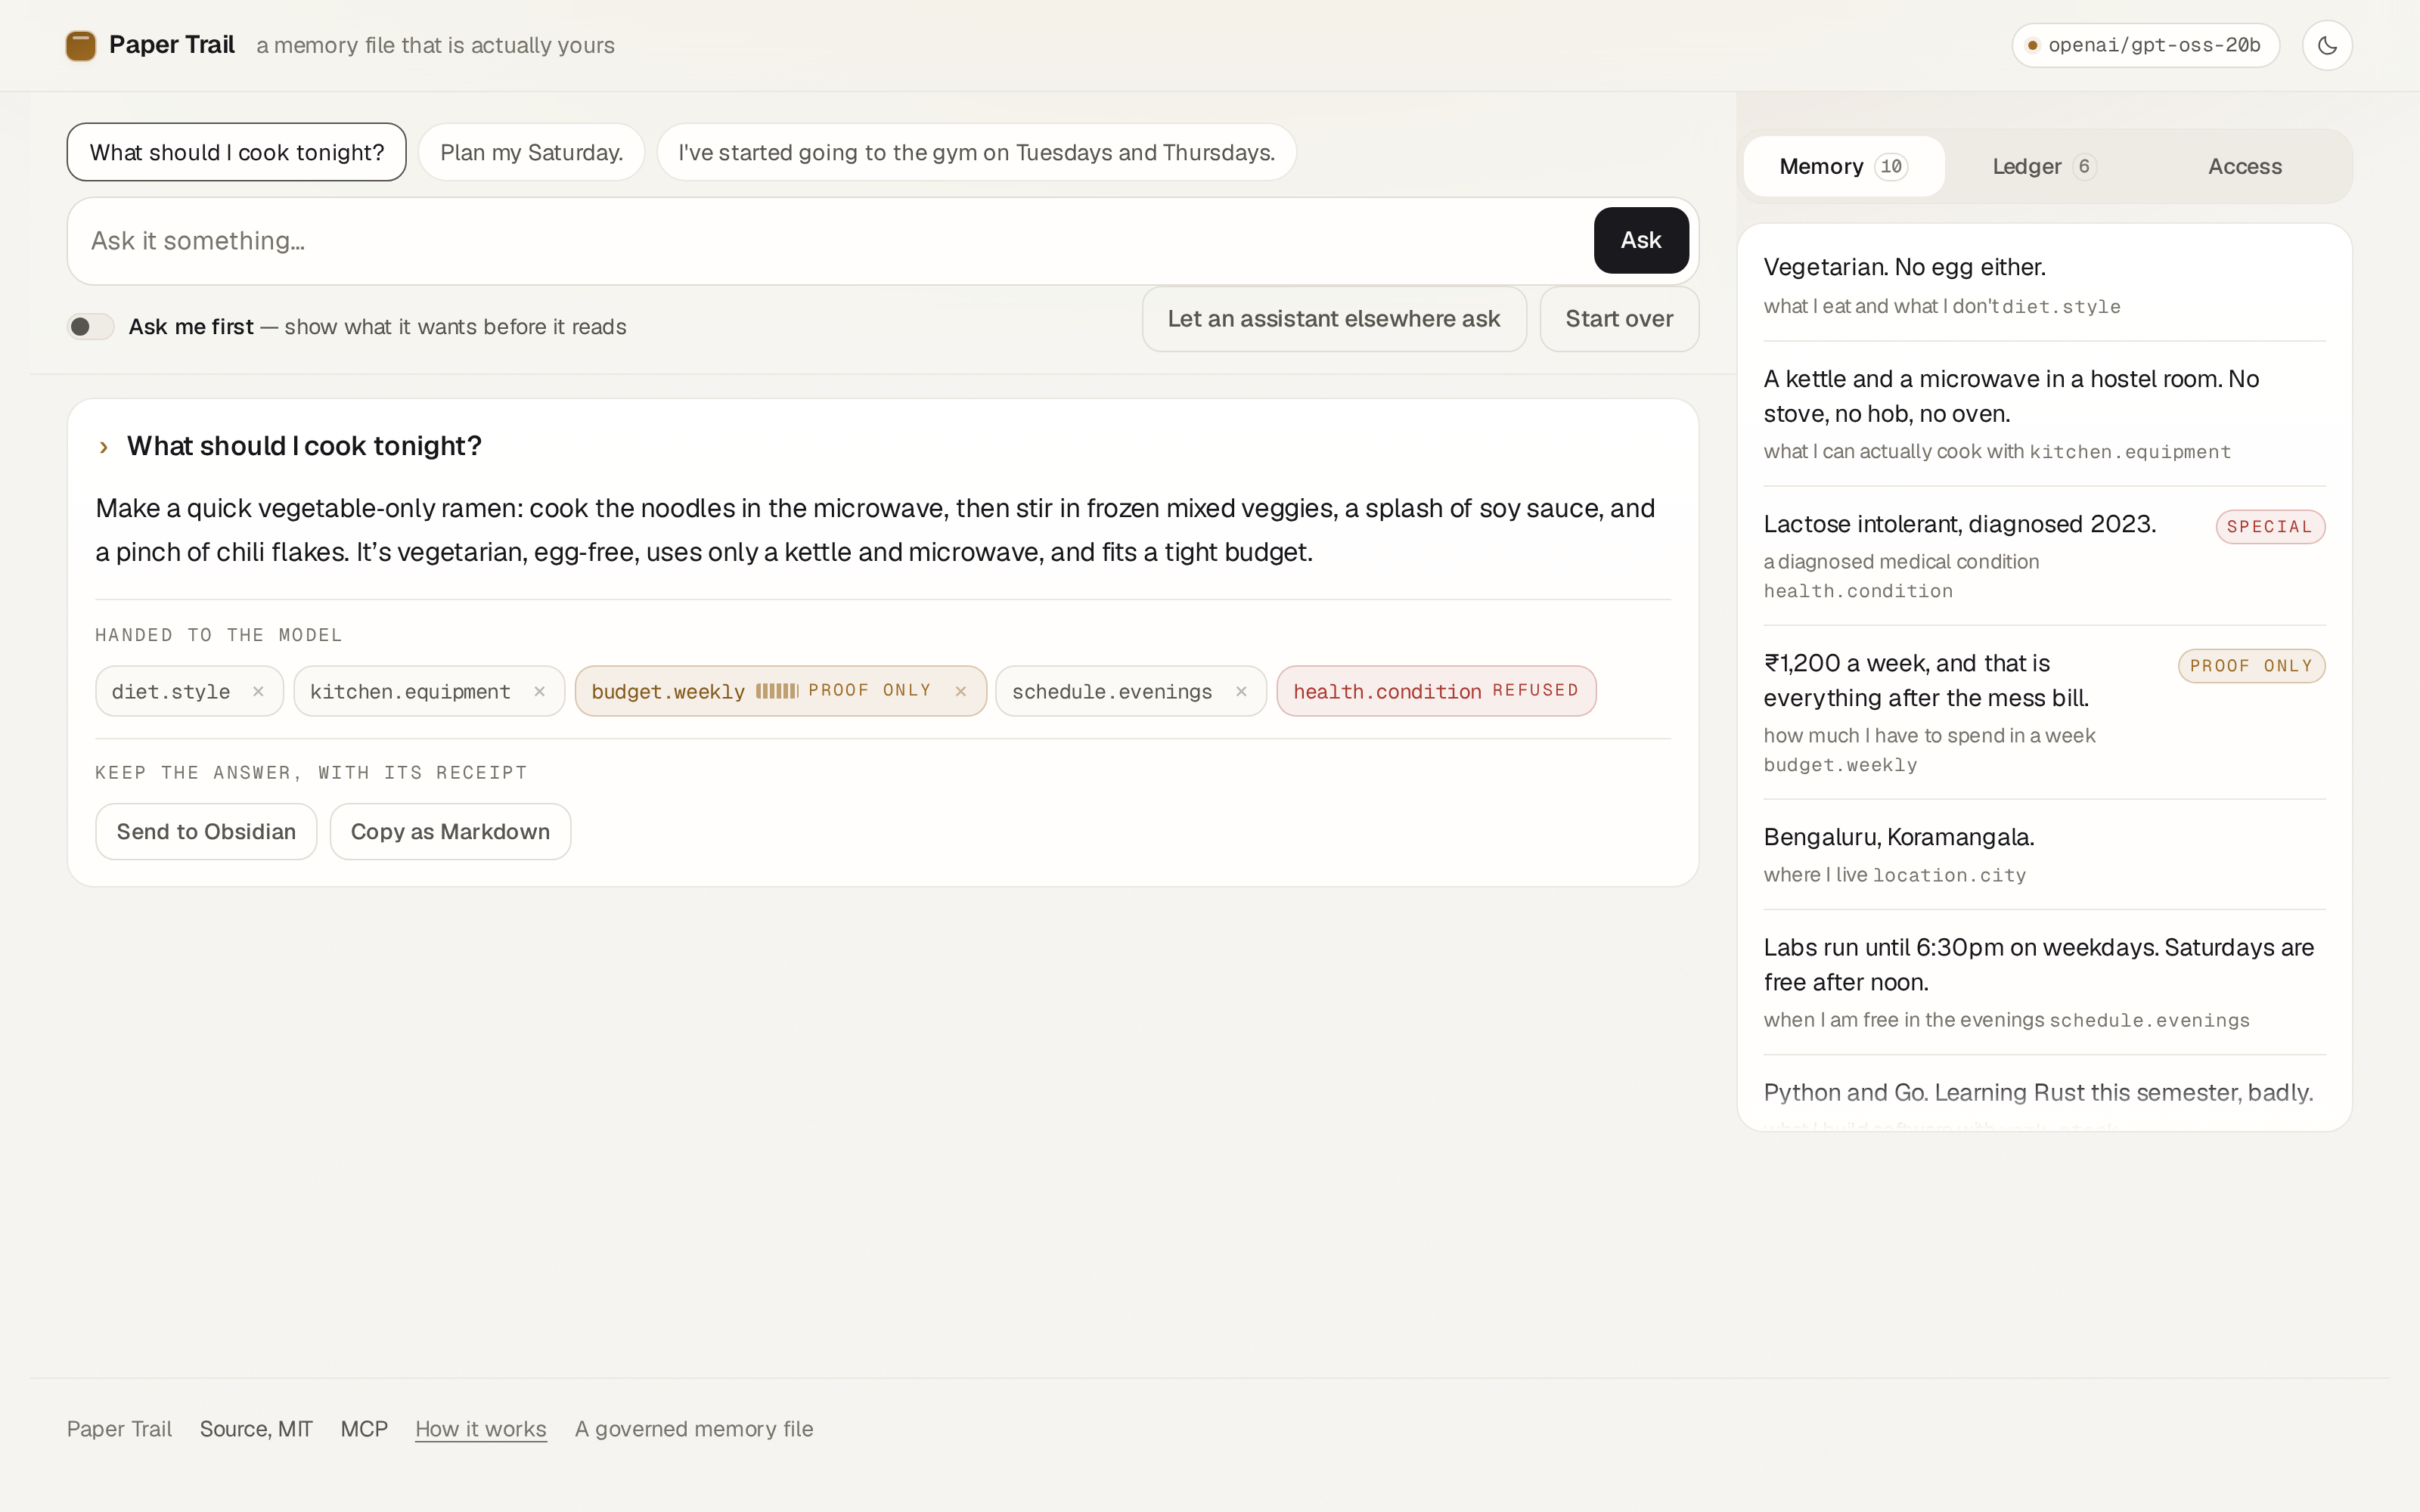Screen dimensions: 2420x1512
Task: Switch to the Ledger tab
Action: [x=2044, y=166]
